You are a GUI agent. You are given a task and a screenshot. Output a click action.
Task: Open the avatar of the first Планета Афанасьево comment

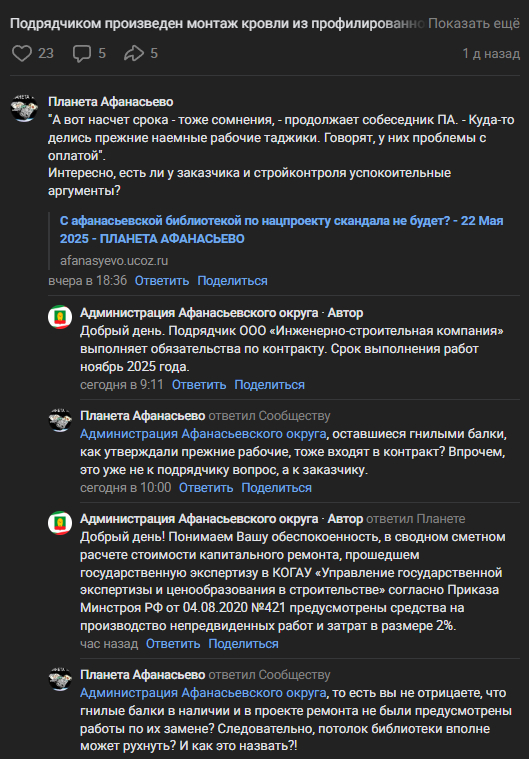pyautogui.click(x=24, y=107)
